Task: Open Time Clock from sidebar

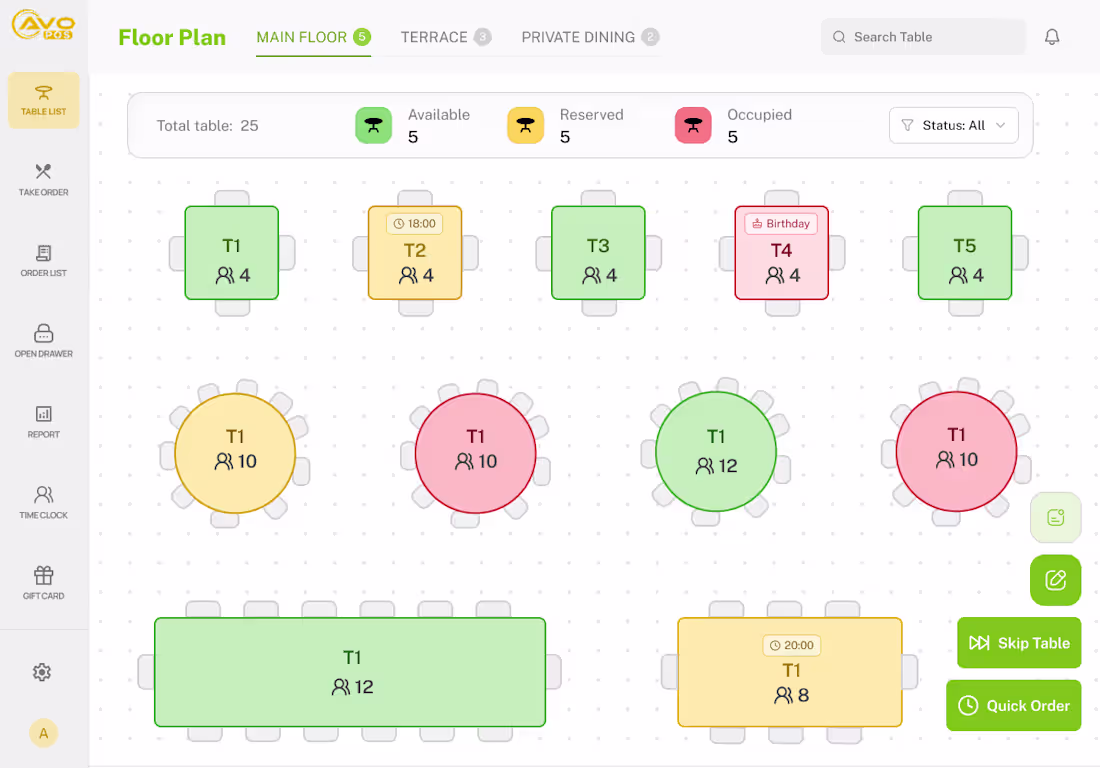Action: pyautogui.click(x=43, y=502)
